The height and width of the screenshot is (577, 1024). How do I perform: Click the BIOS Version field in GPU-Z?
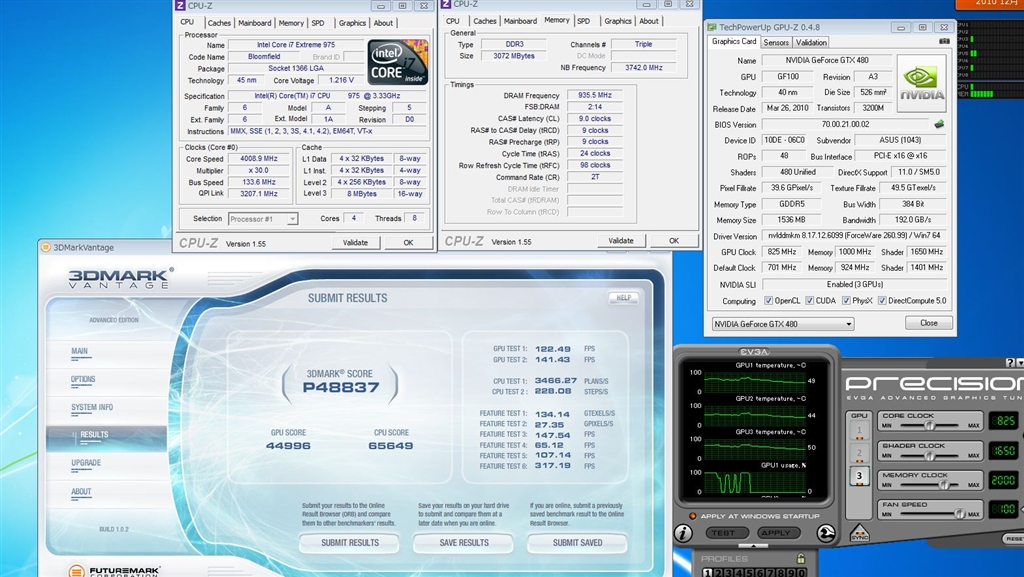pos(845,124)
